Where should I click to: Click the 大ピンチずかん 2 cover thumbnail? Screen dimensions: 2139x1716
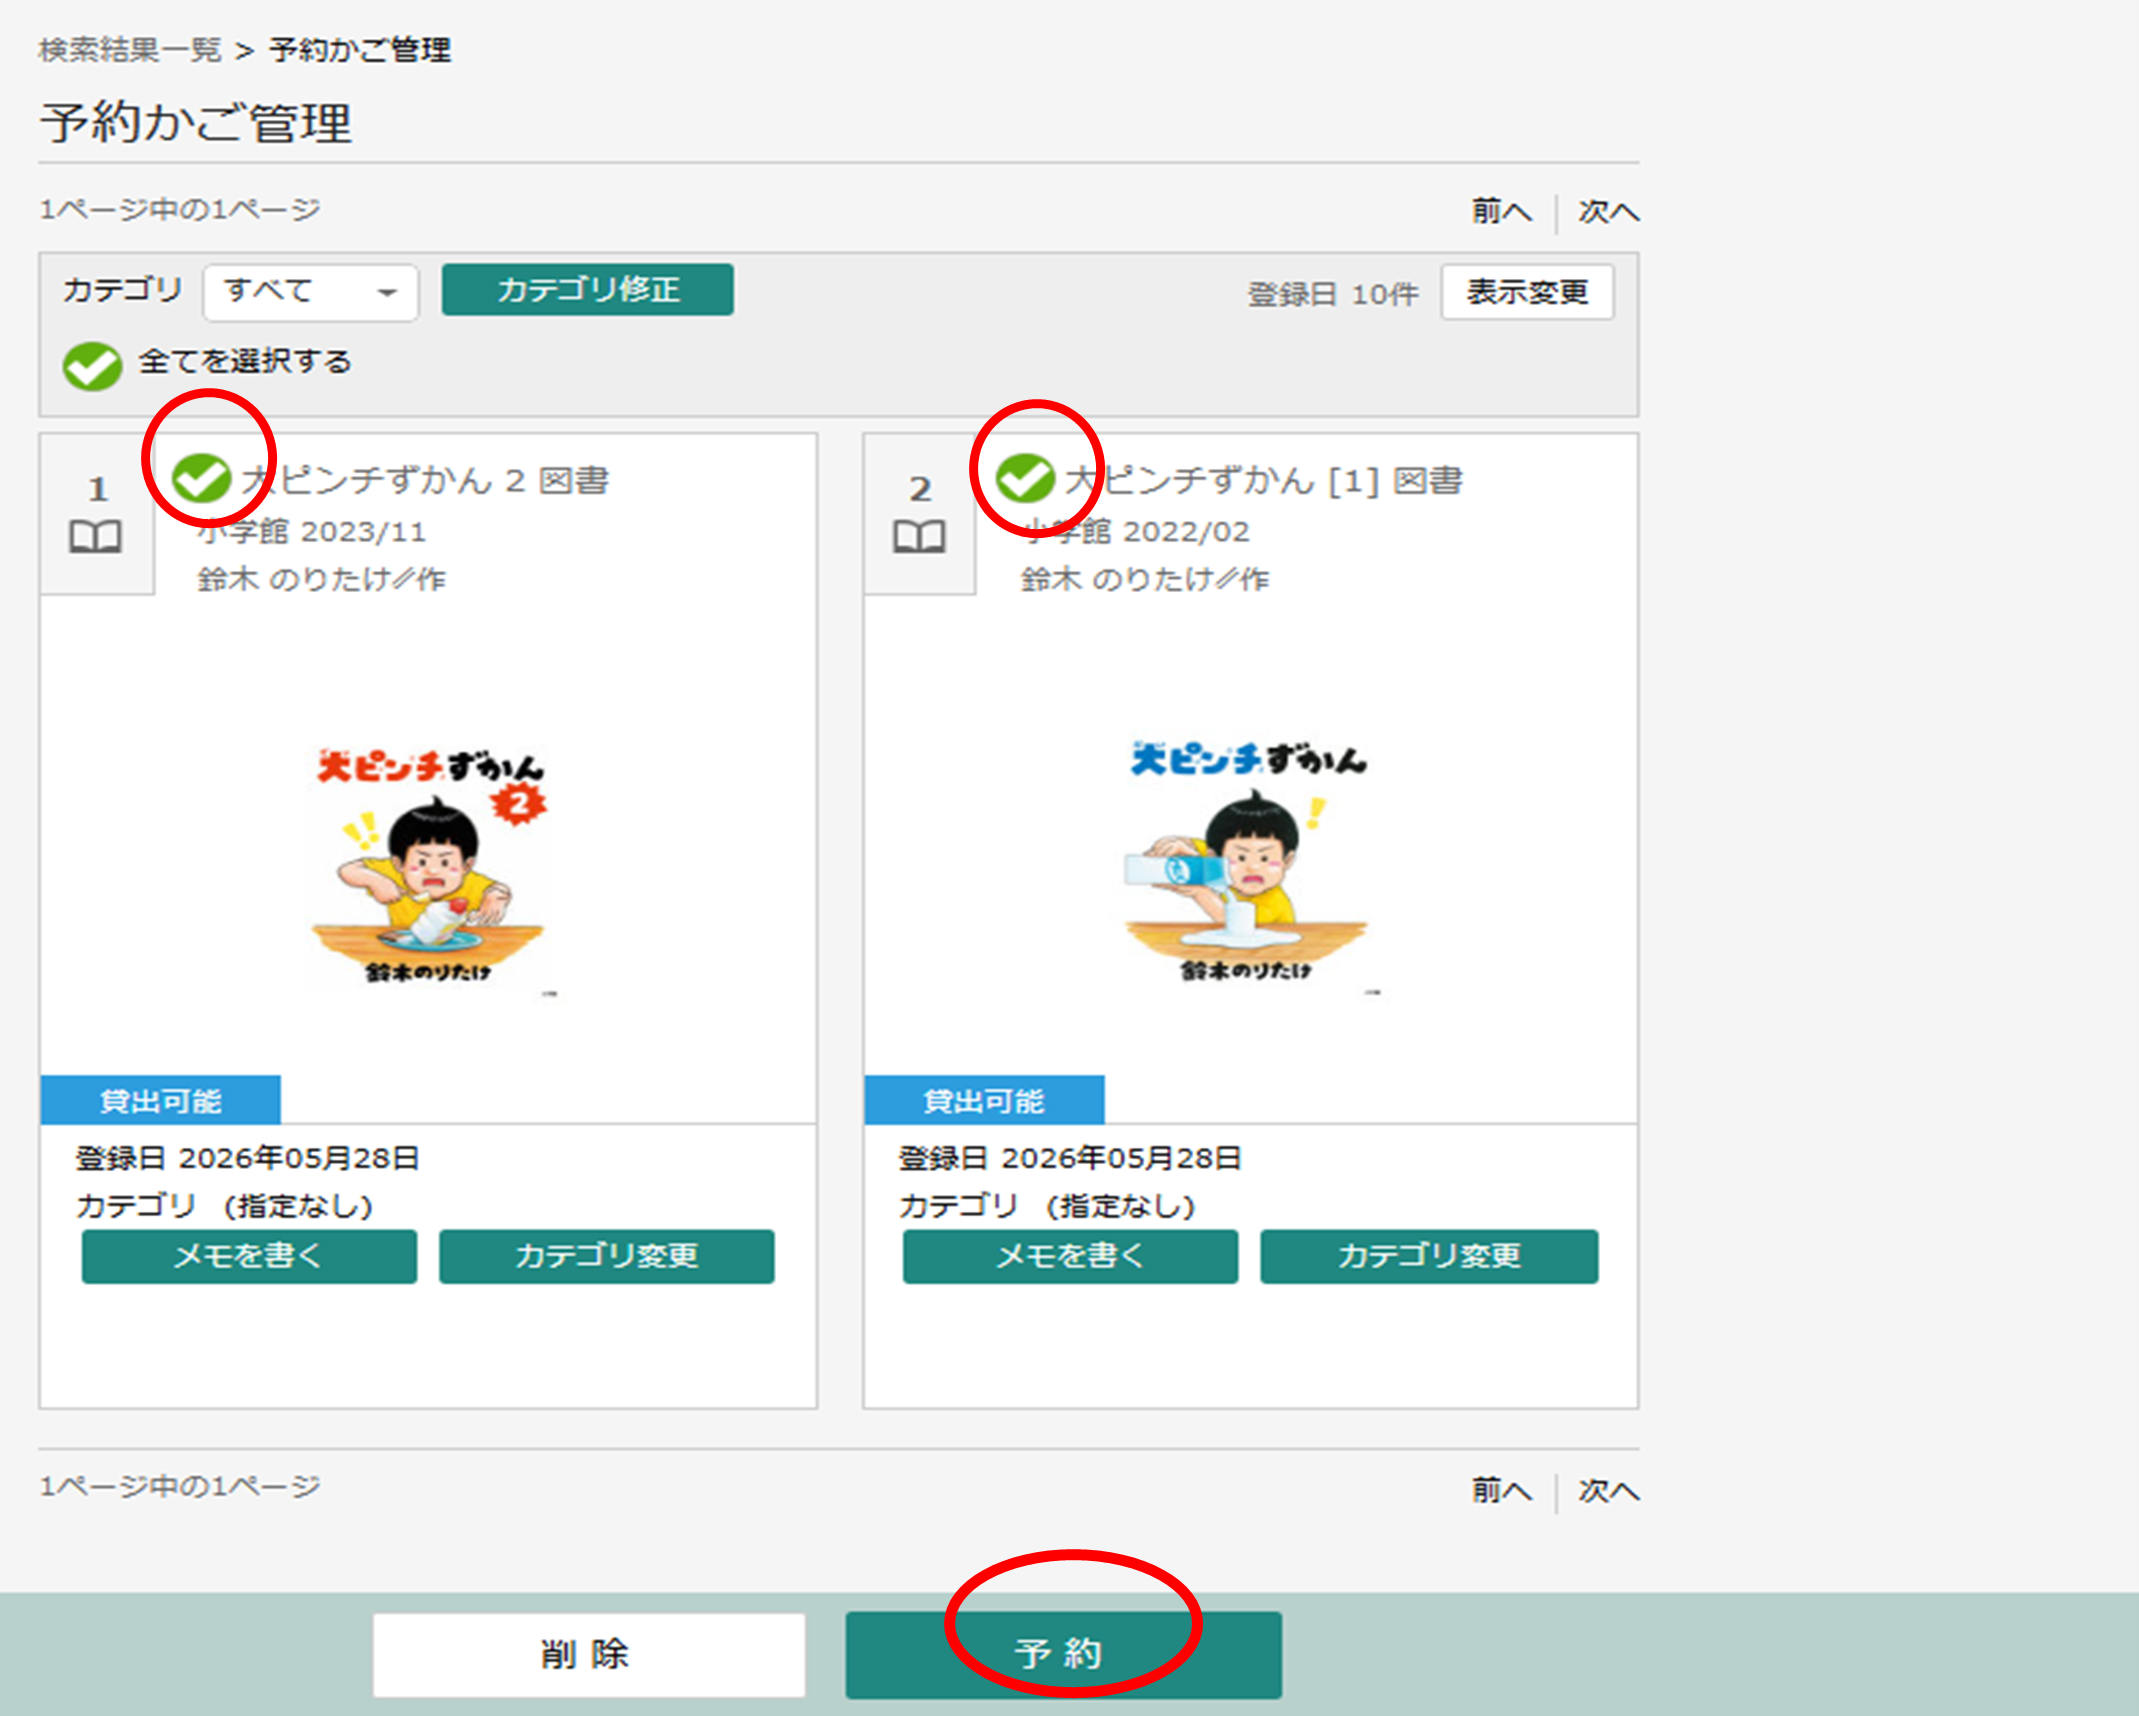coord(430,868)
